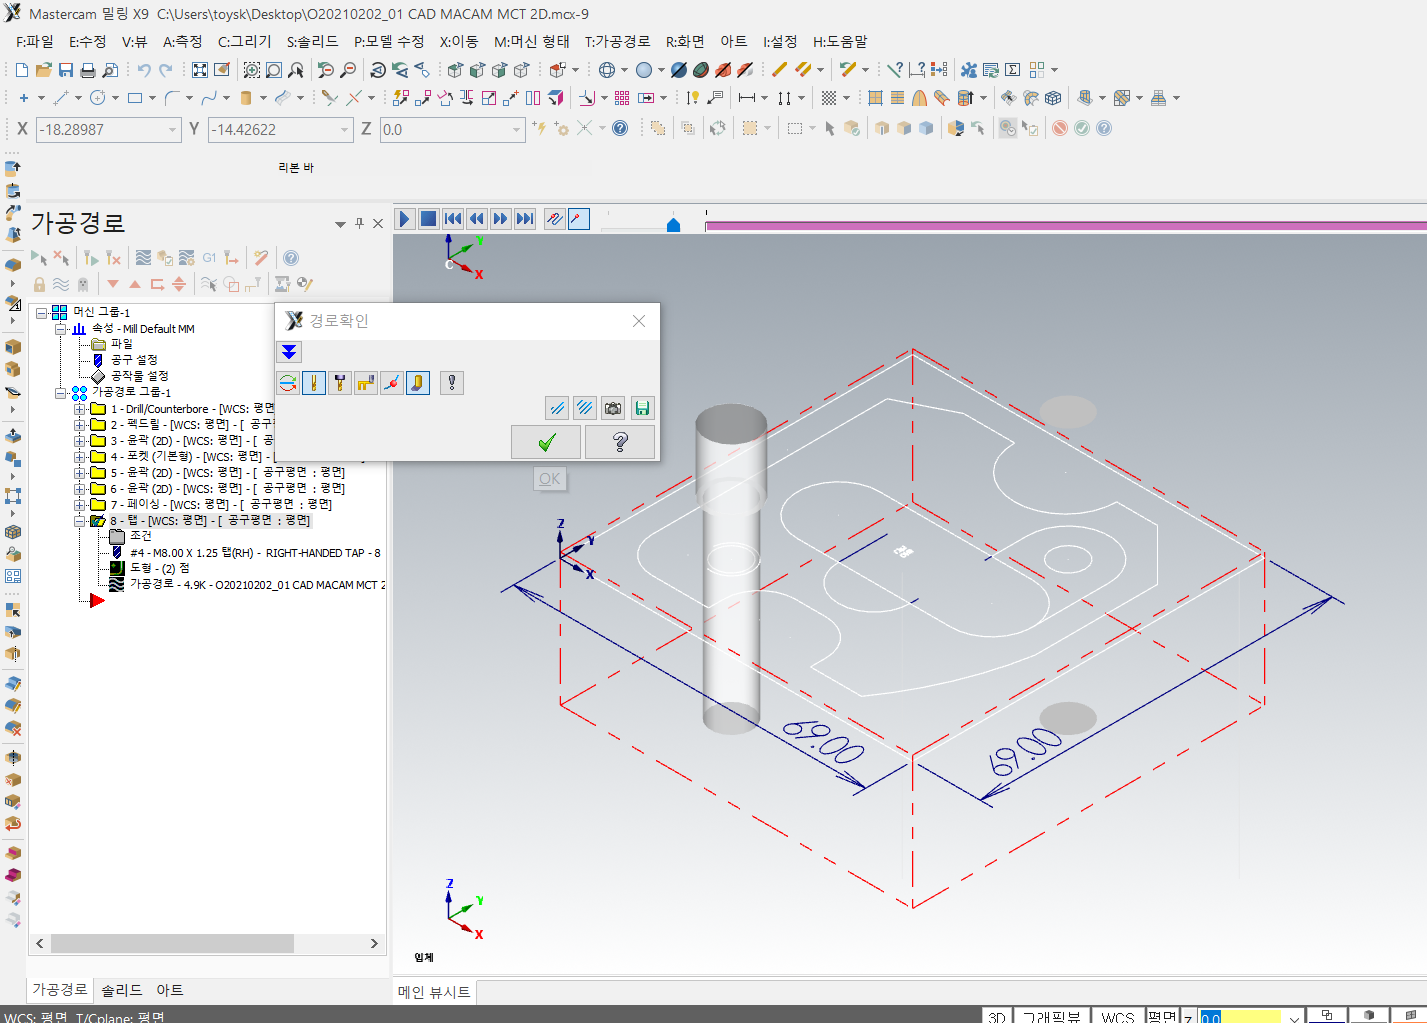Select all operations in the 가공경로 manager toolbar

(39, 258)
